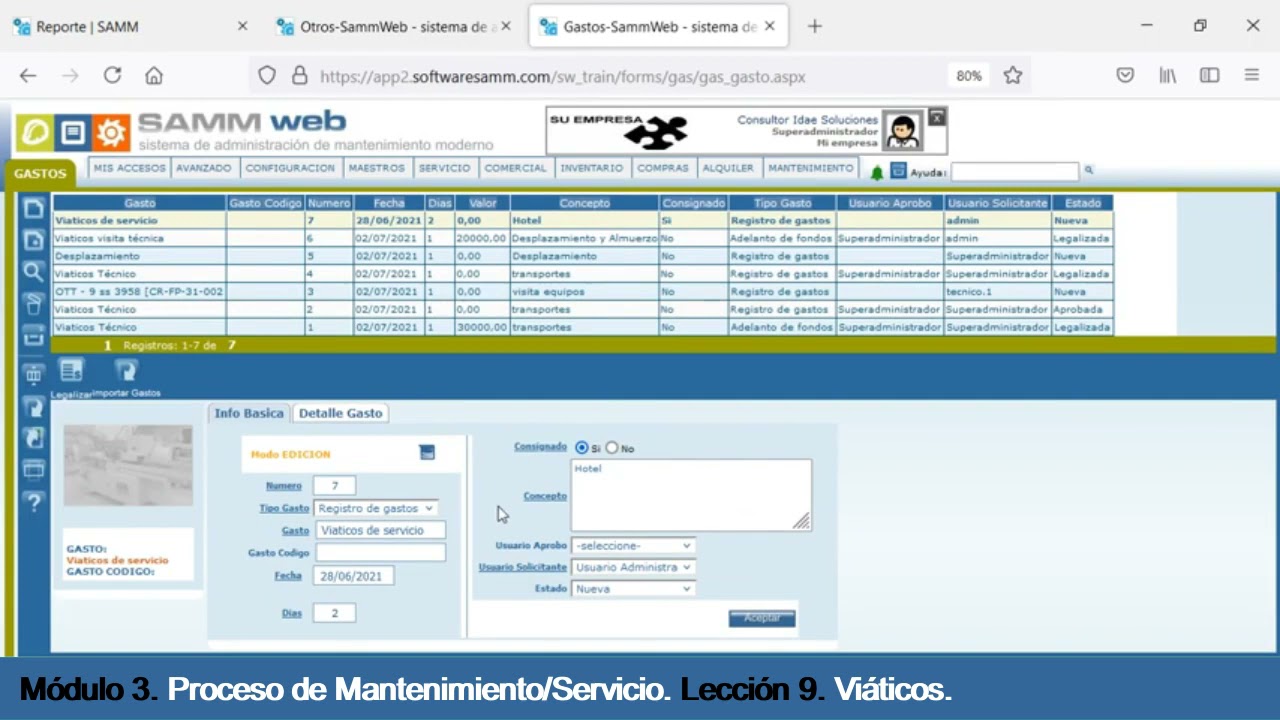Open the INVENTARIO menu
The image size is (1280, 720).
click(592, 168)
